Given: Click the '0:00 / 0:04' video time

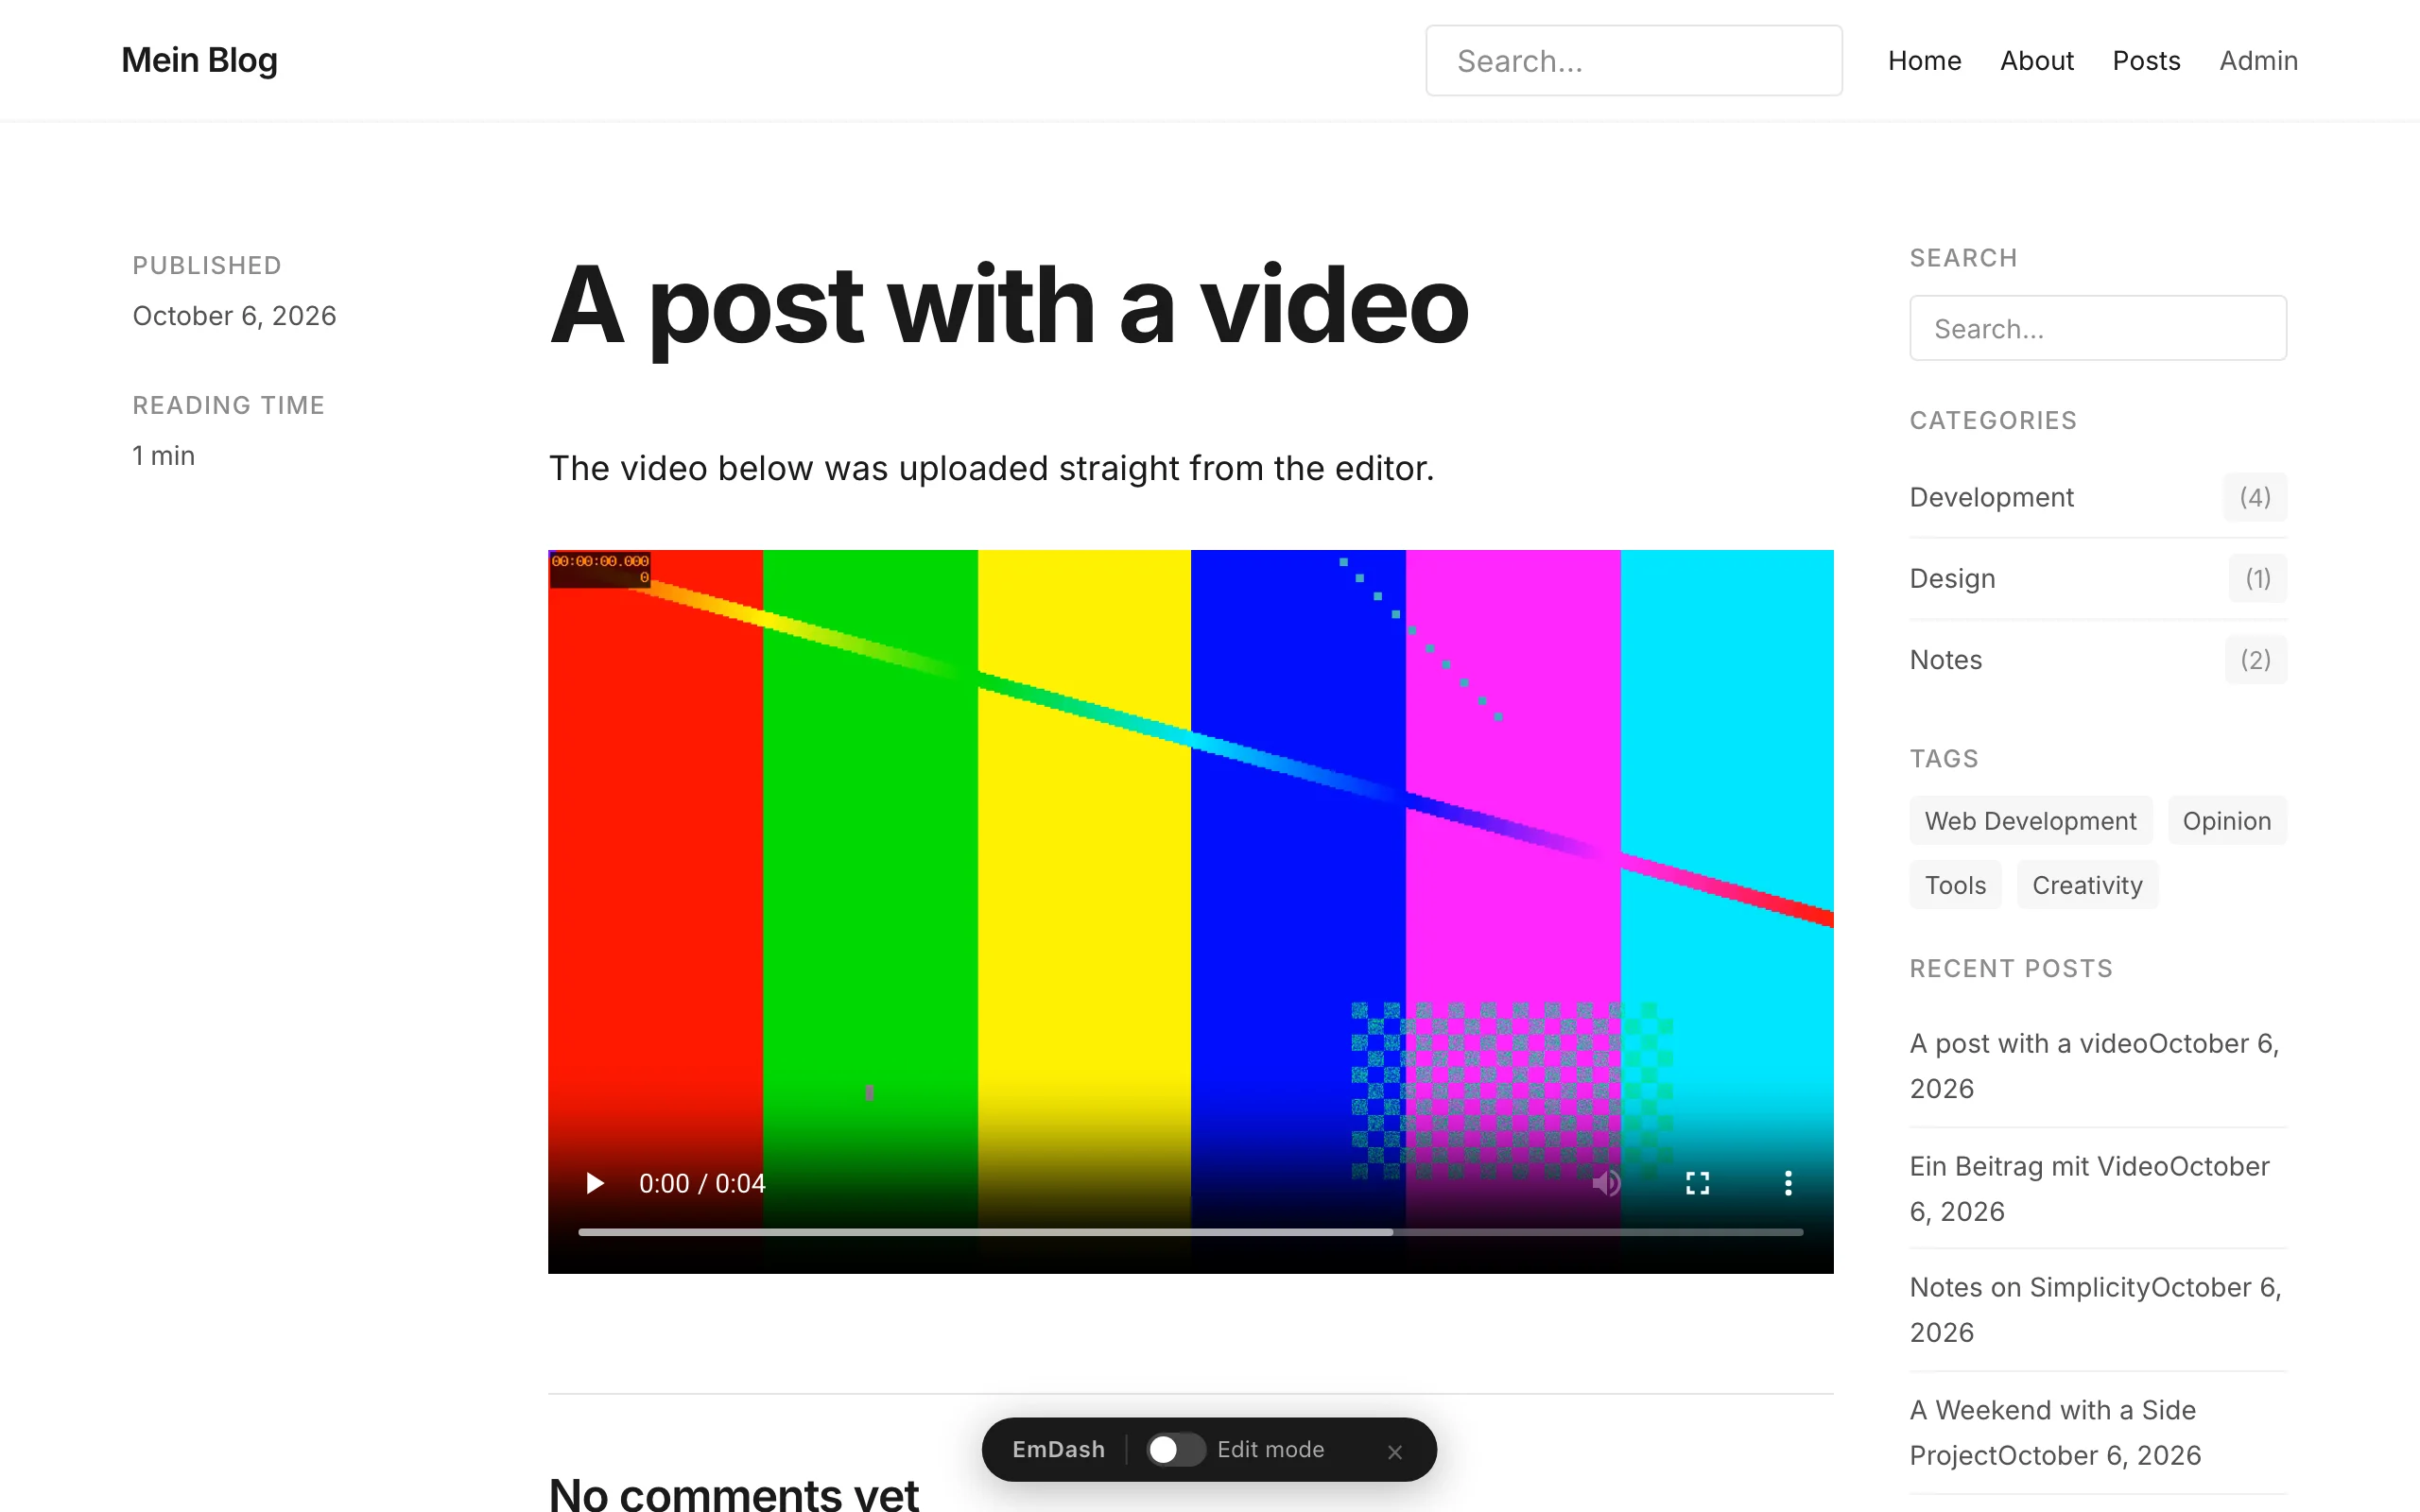Looking at the screenshot, I should pyautogui.click(x=702, y=1183).
